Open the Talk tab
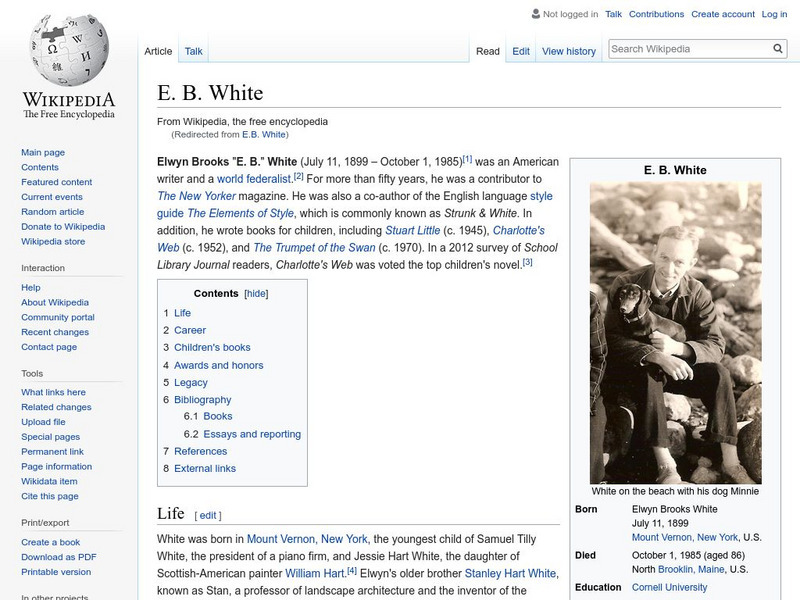Screen dimensions: 800x600 [194, 51]
